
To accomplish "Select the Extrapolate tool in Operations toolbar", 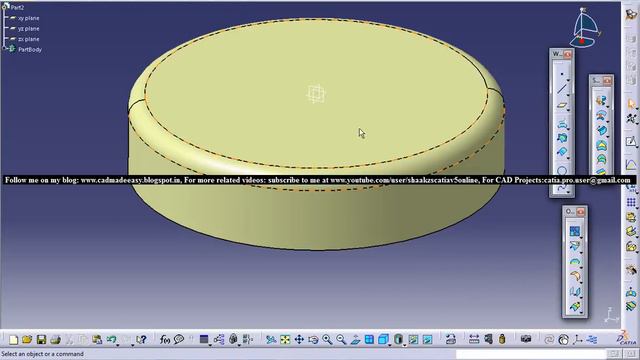I will (574, 306).
